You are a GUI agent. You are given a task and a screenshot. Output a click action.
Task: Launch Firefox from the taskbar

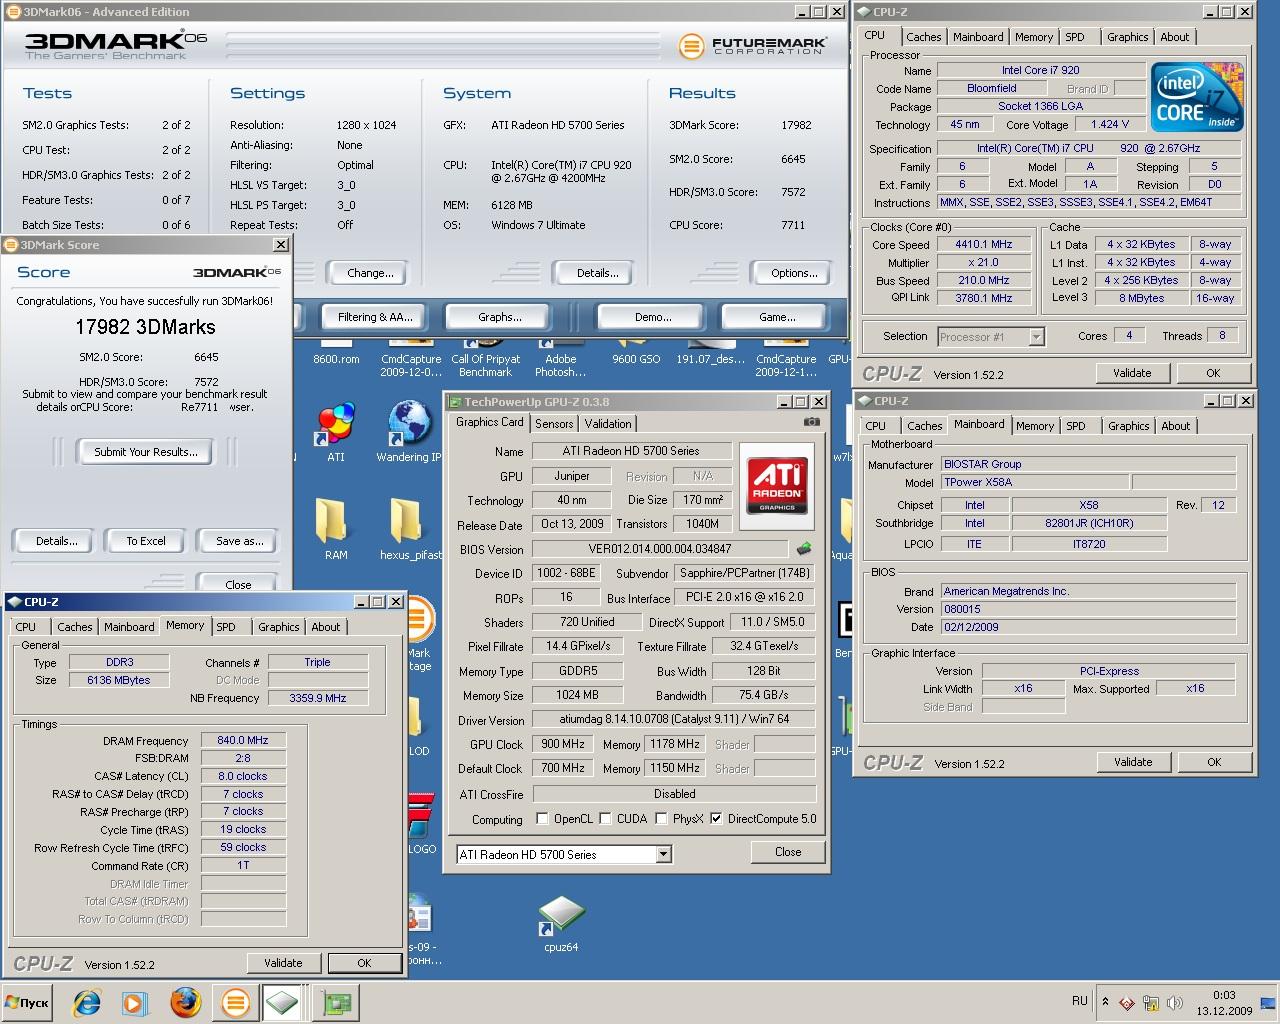click(x=184, y=1002)
